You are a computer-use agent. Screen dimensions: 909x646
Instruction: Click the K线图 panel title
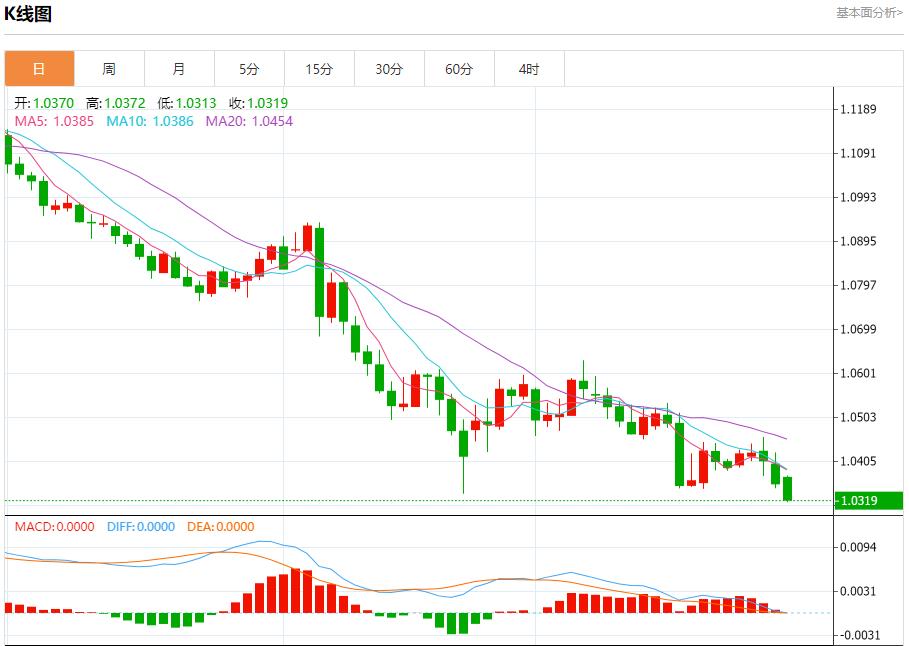[28, 14]
